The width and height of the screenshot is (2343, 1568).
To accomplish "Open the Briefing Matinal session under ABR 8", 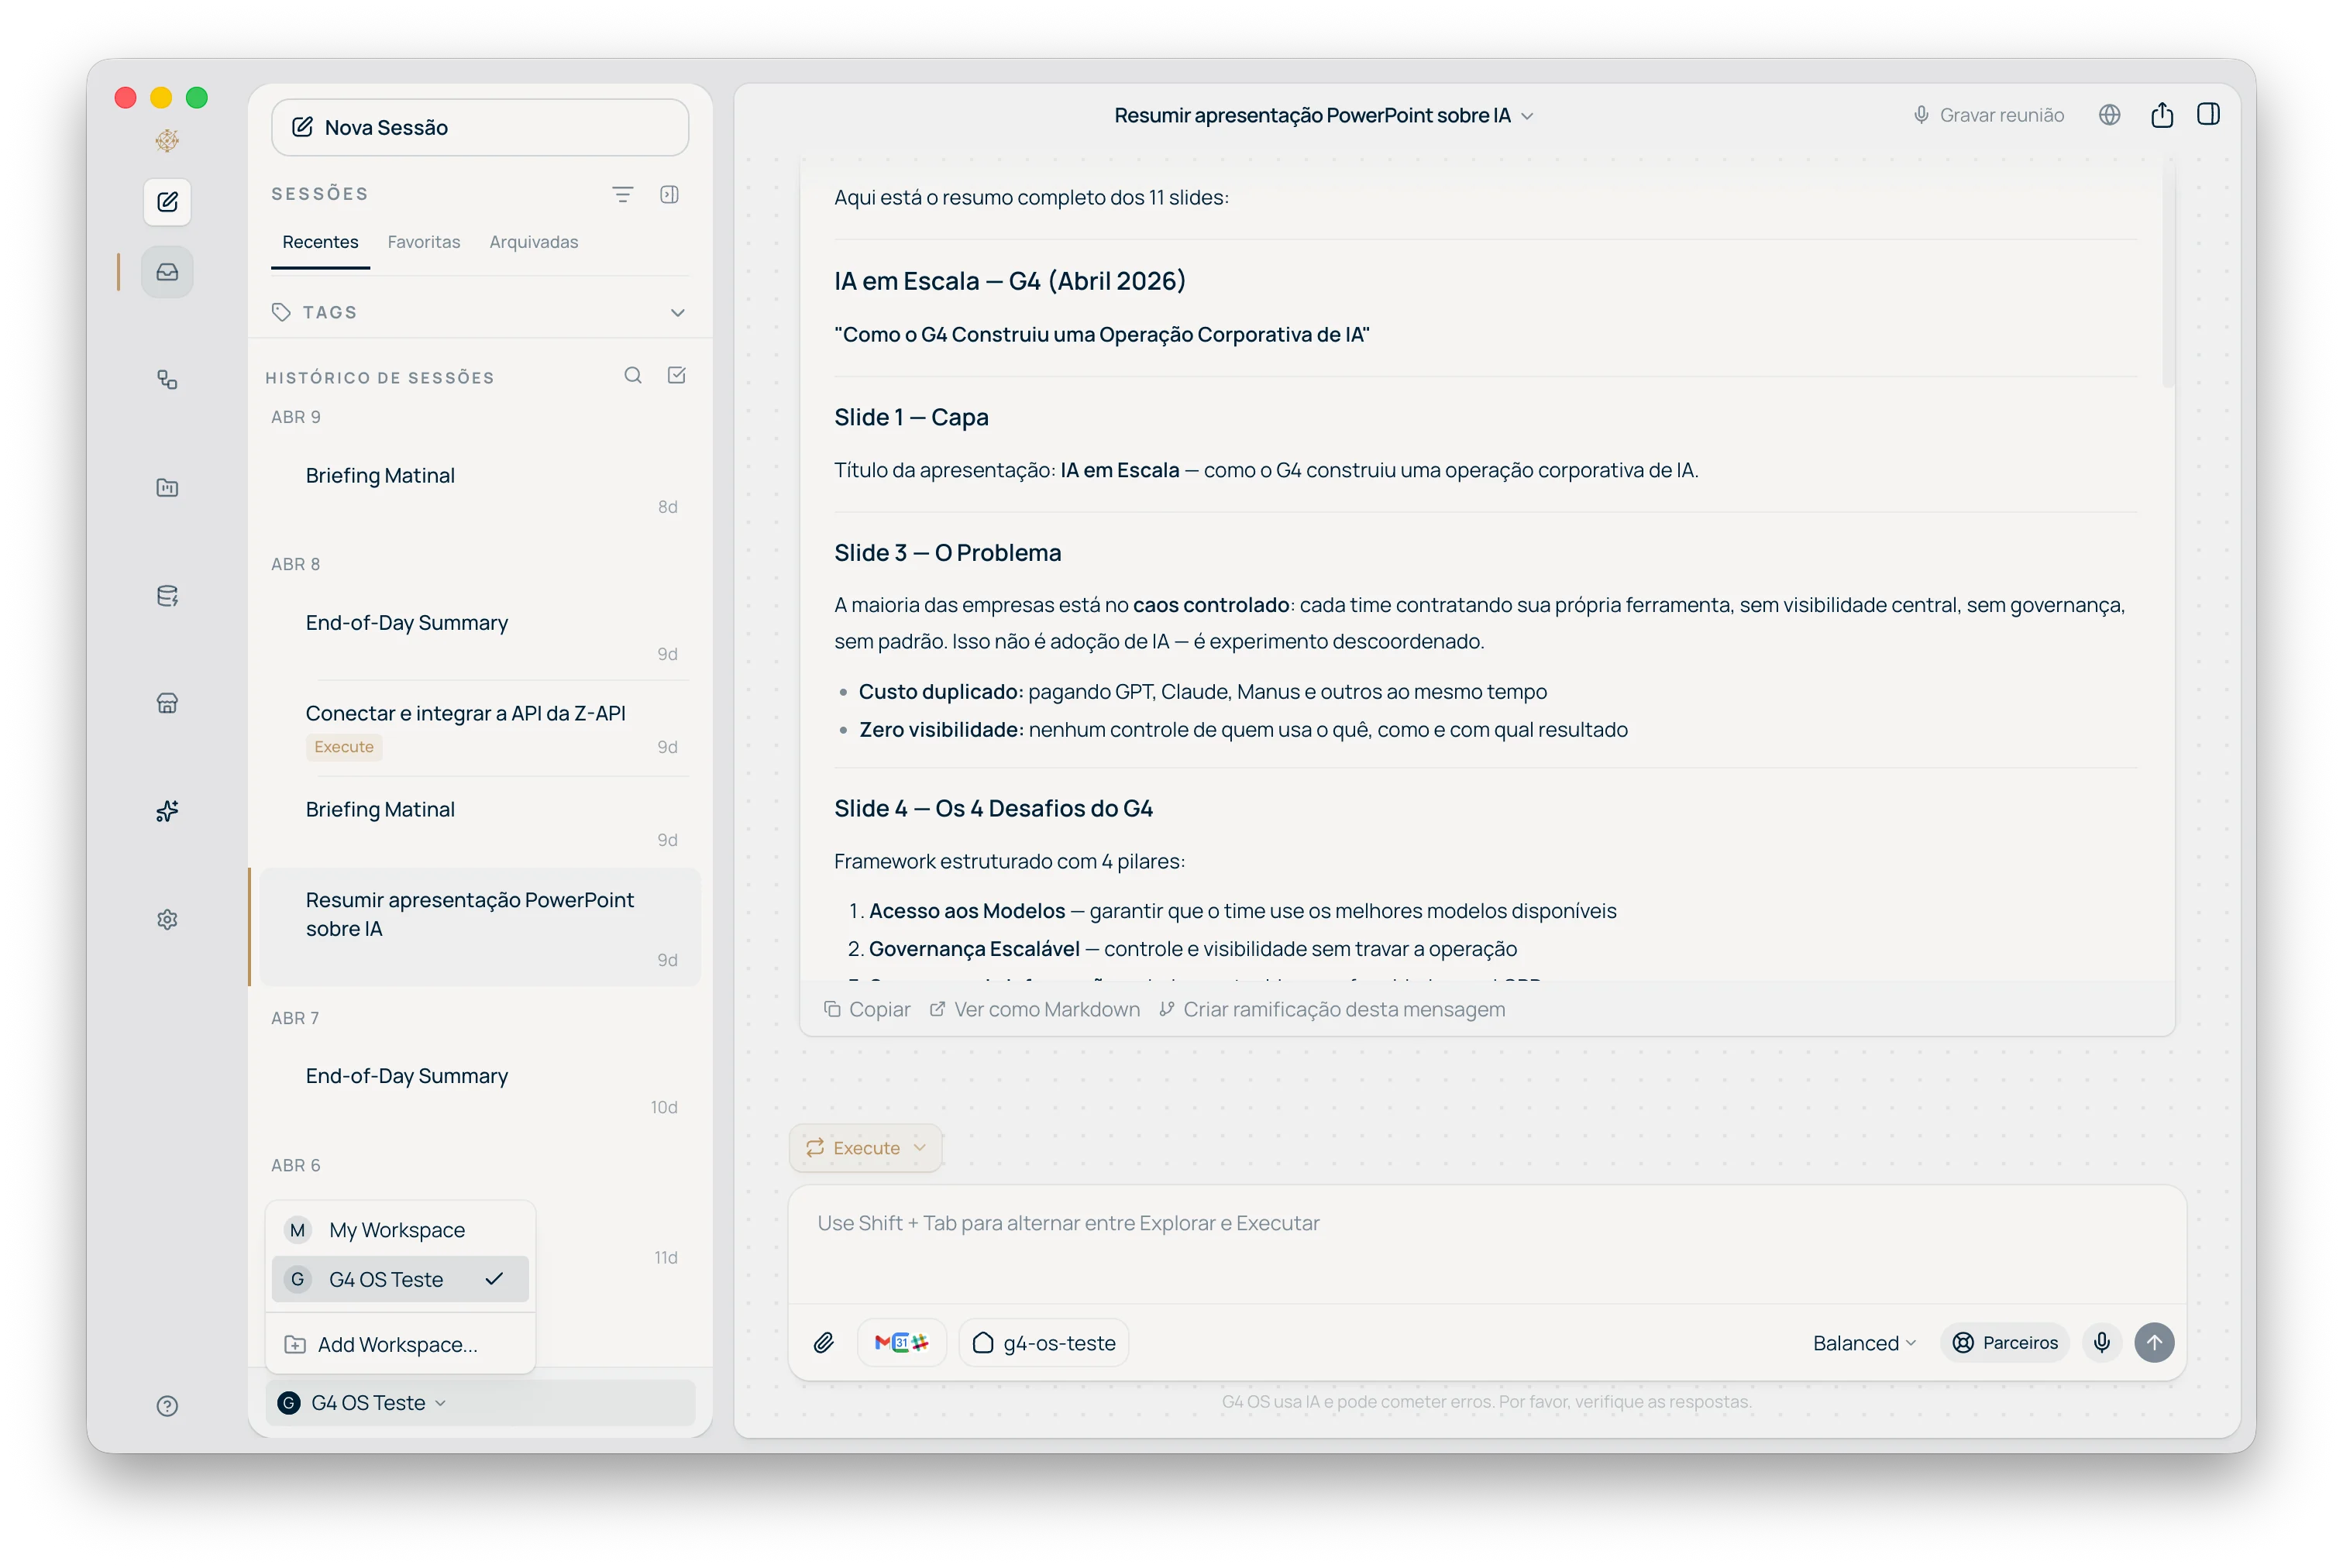I will [480, 822].
